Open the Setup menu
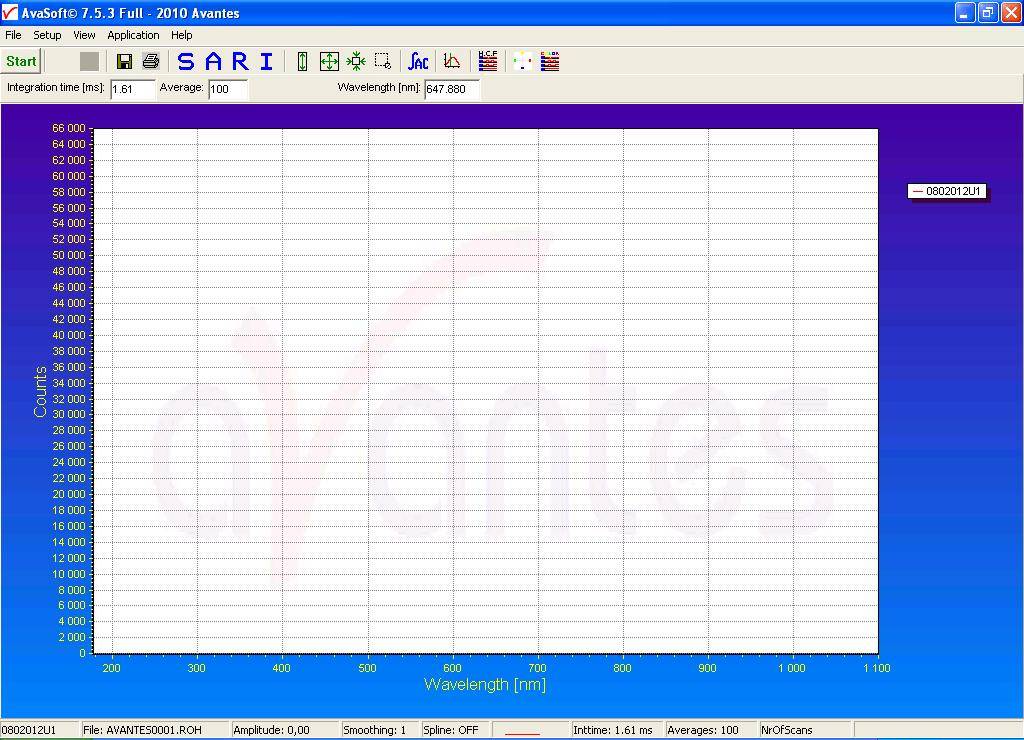 pos(47,35)
